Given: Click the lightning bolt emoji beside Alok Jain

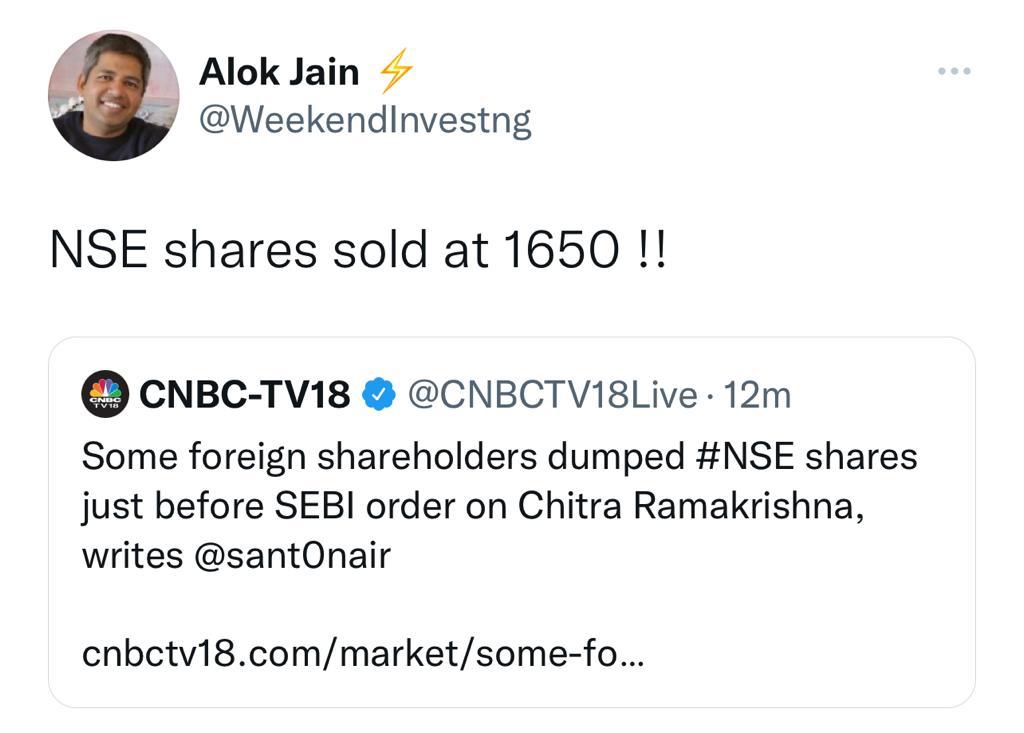Looking at the screenshot, I should (395, 72).
